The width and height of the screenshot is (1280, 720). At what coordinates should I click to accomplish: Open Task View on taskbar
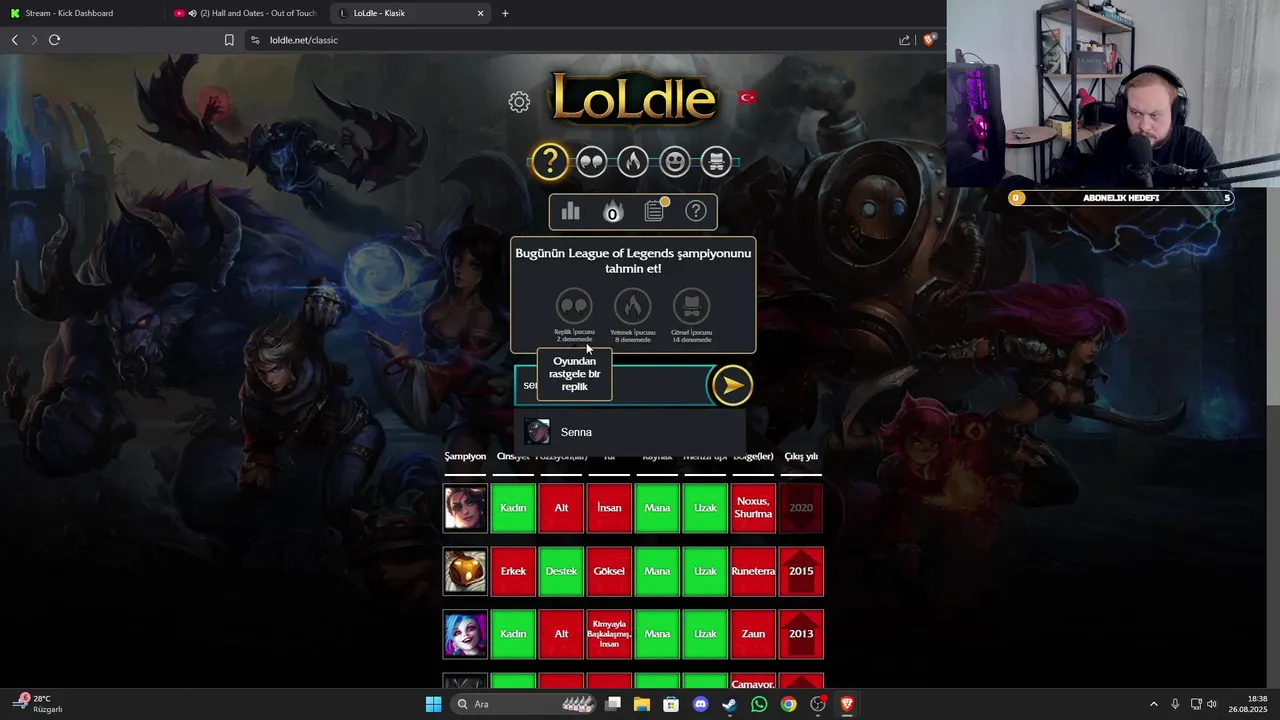pyautogui.click(x=613, y=704)
